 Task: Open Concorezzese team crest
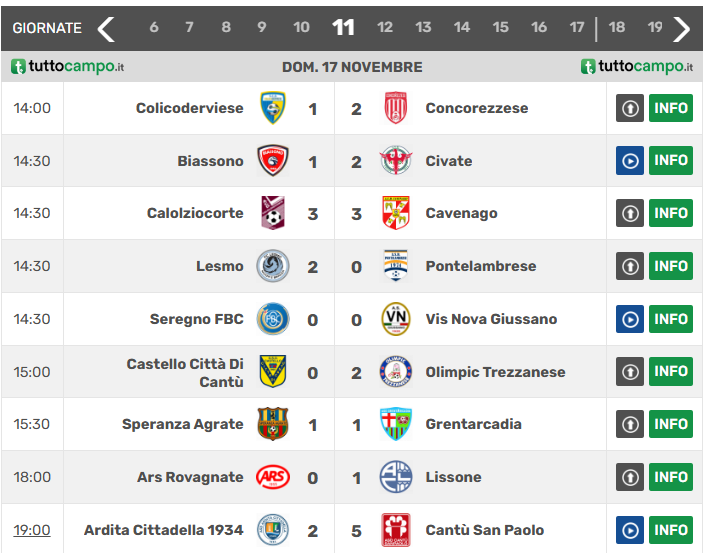pos(395,108)
